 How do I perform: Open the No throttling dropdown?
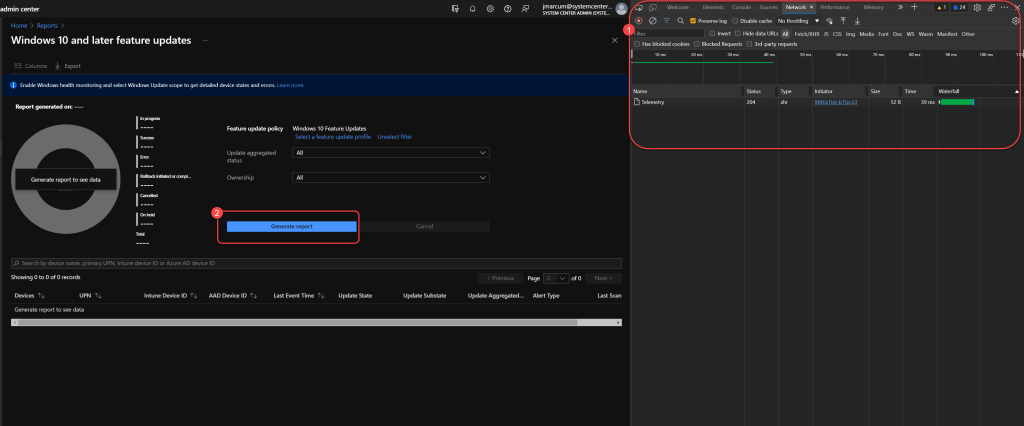pos(799,20)
